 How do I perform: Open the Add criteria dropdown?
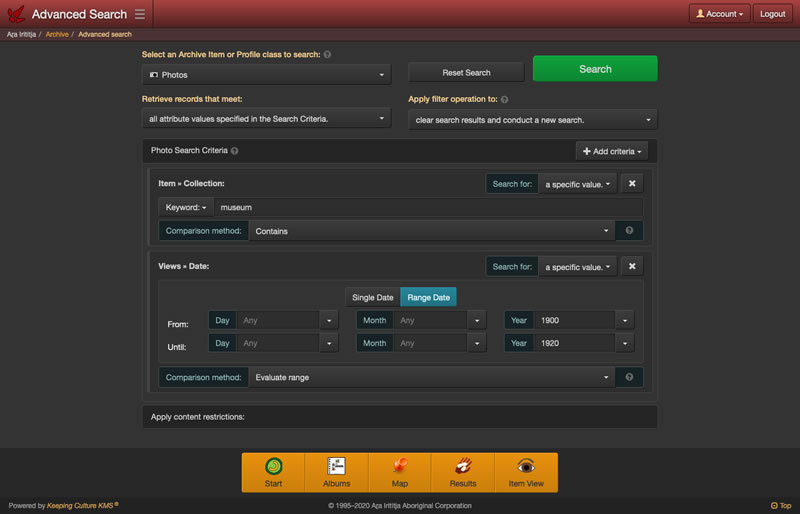(612, 151)
